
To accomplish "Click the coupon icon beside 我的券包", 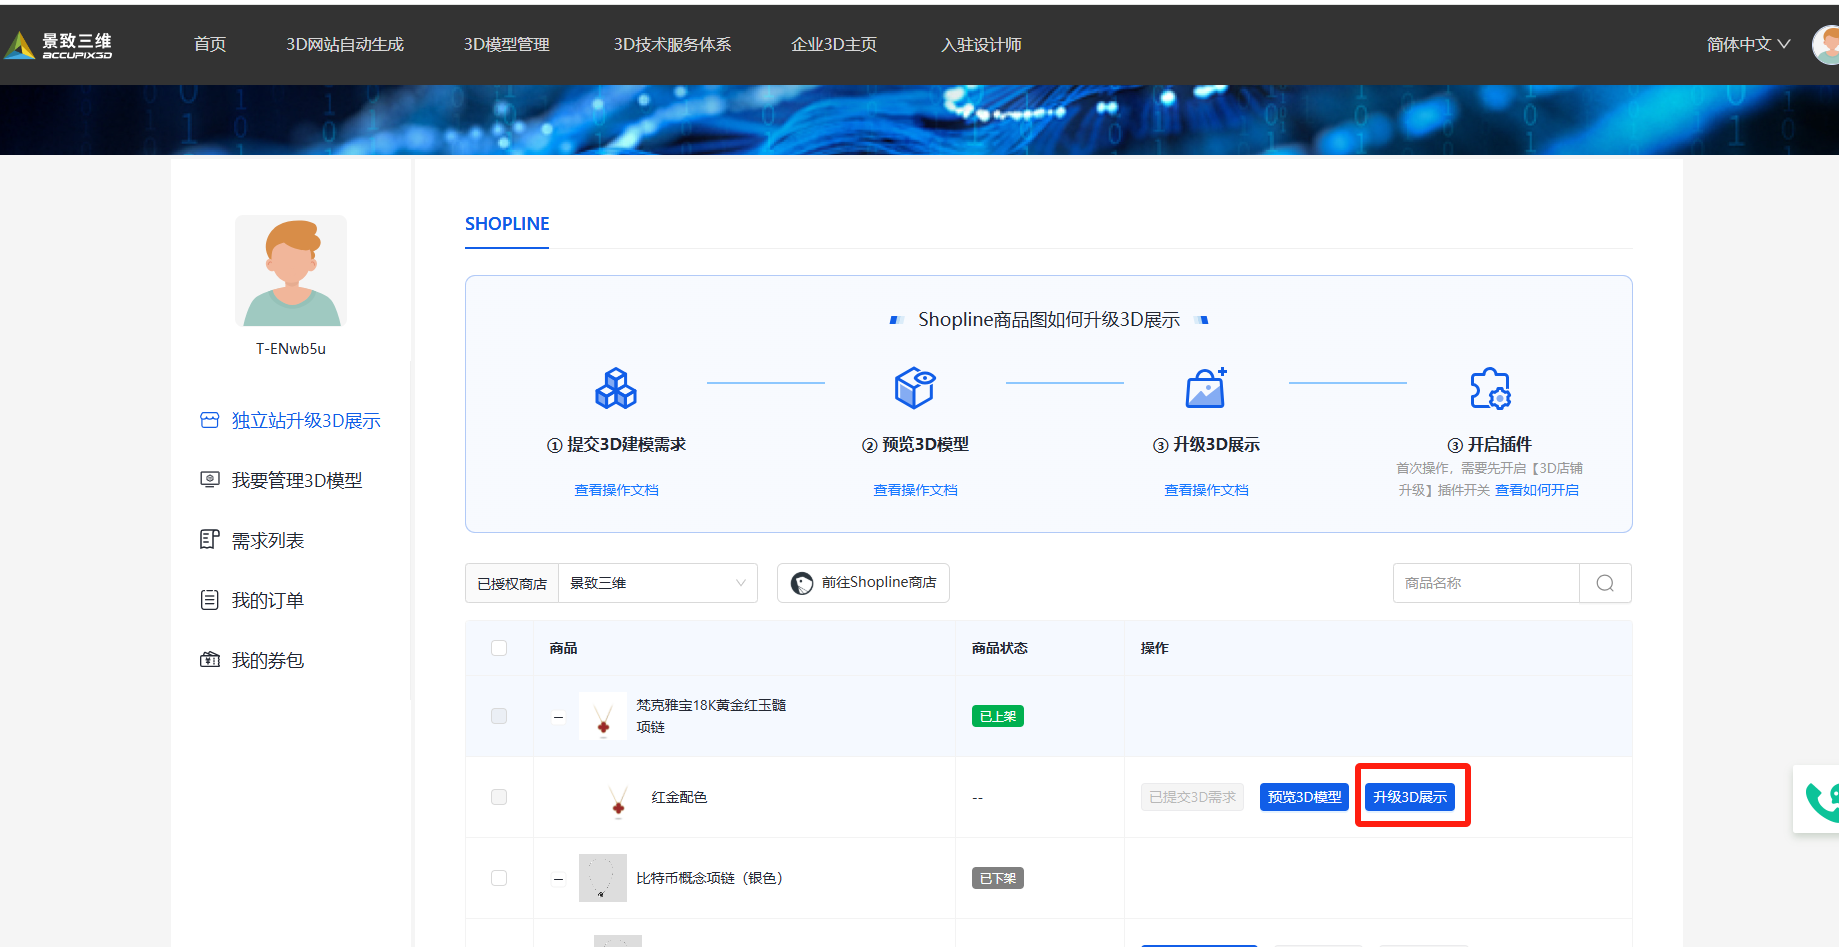I will coord(209,660).
